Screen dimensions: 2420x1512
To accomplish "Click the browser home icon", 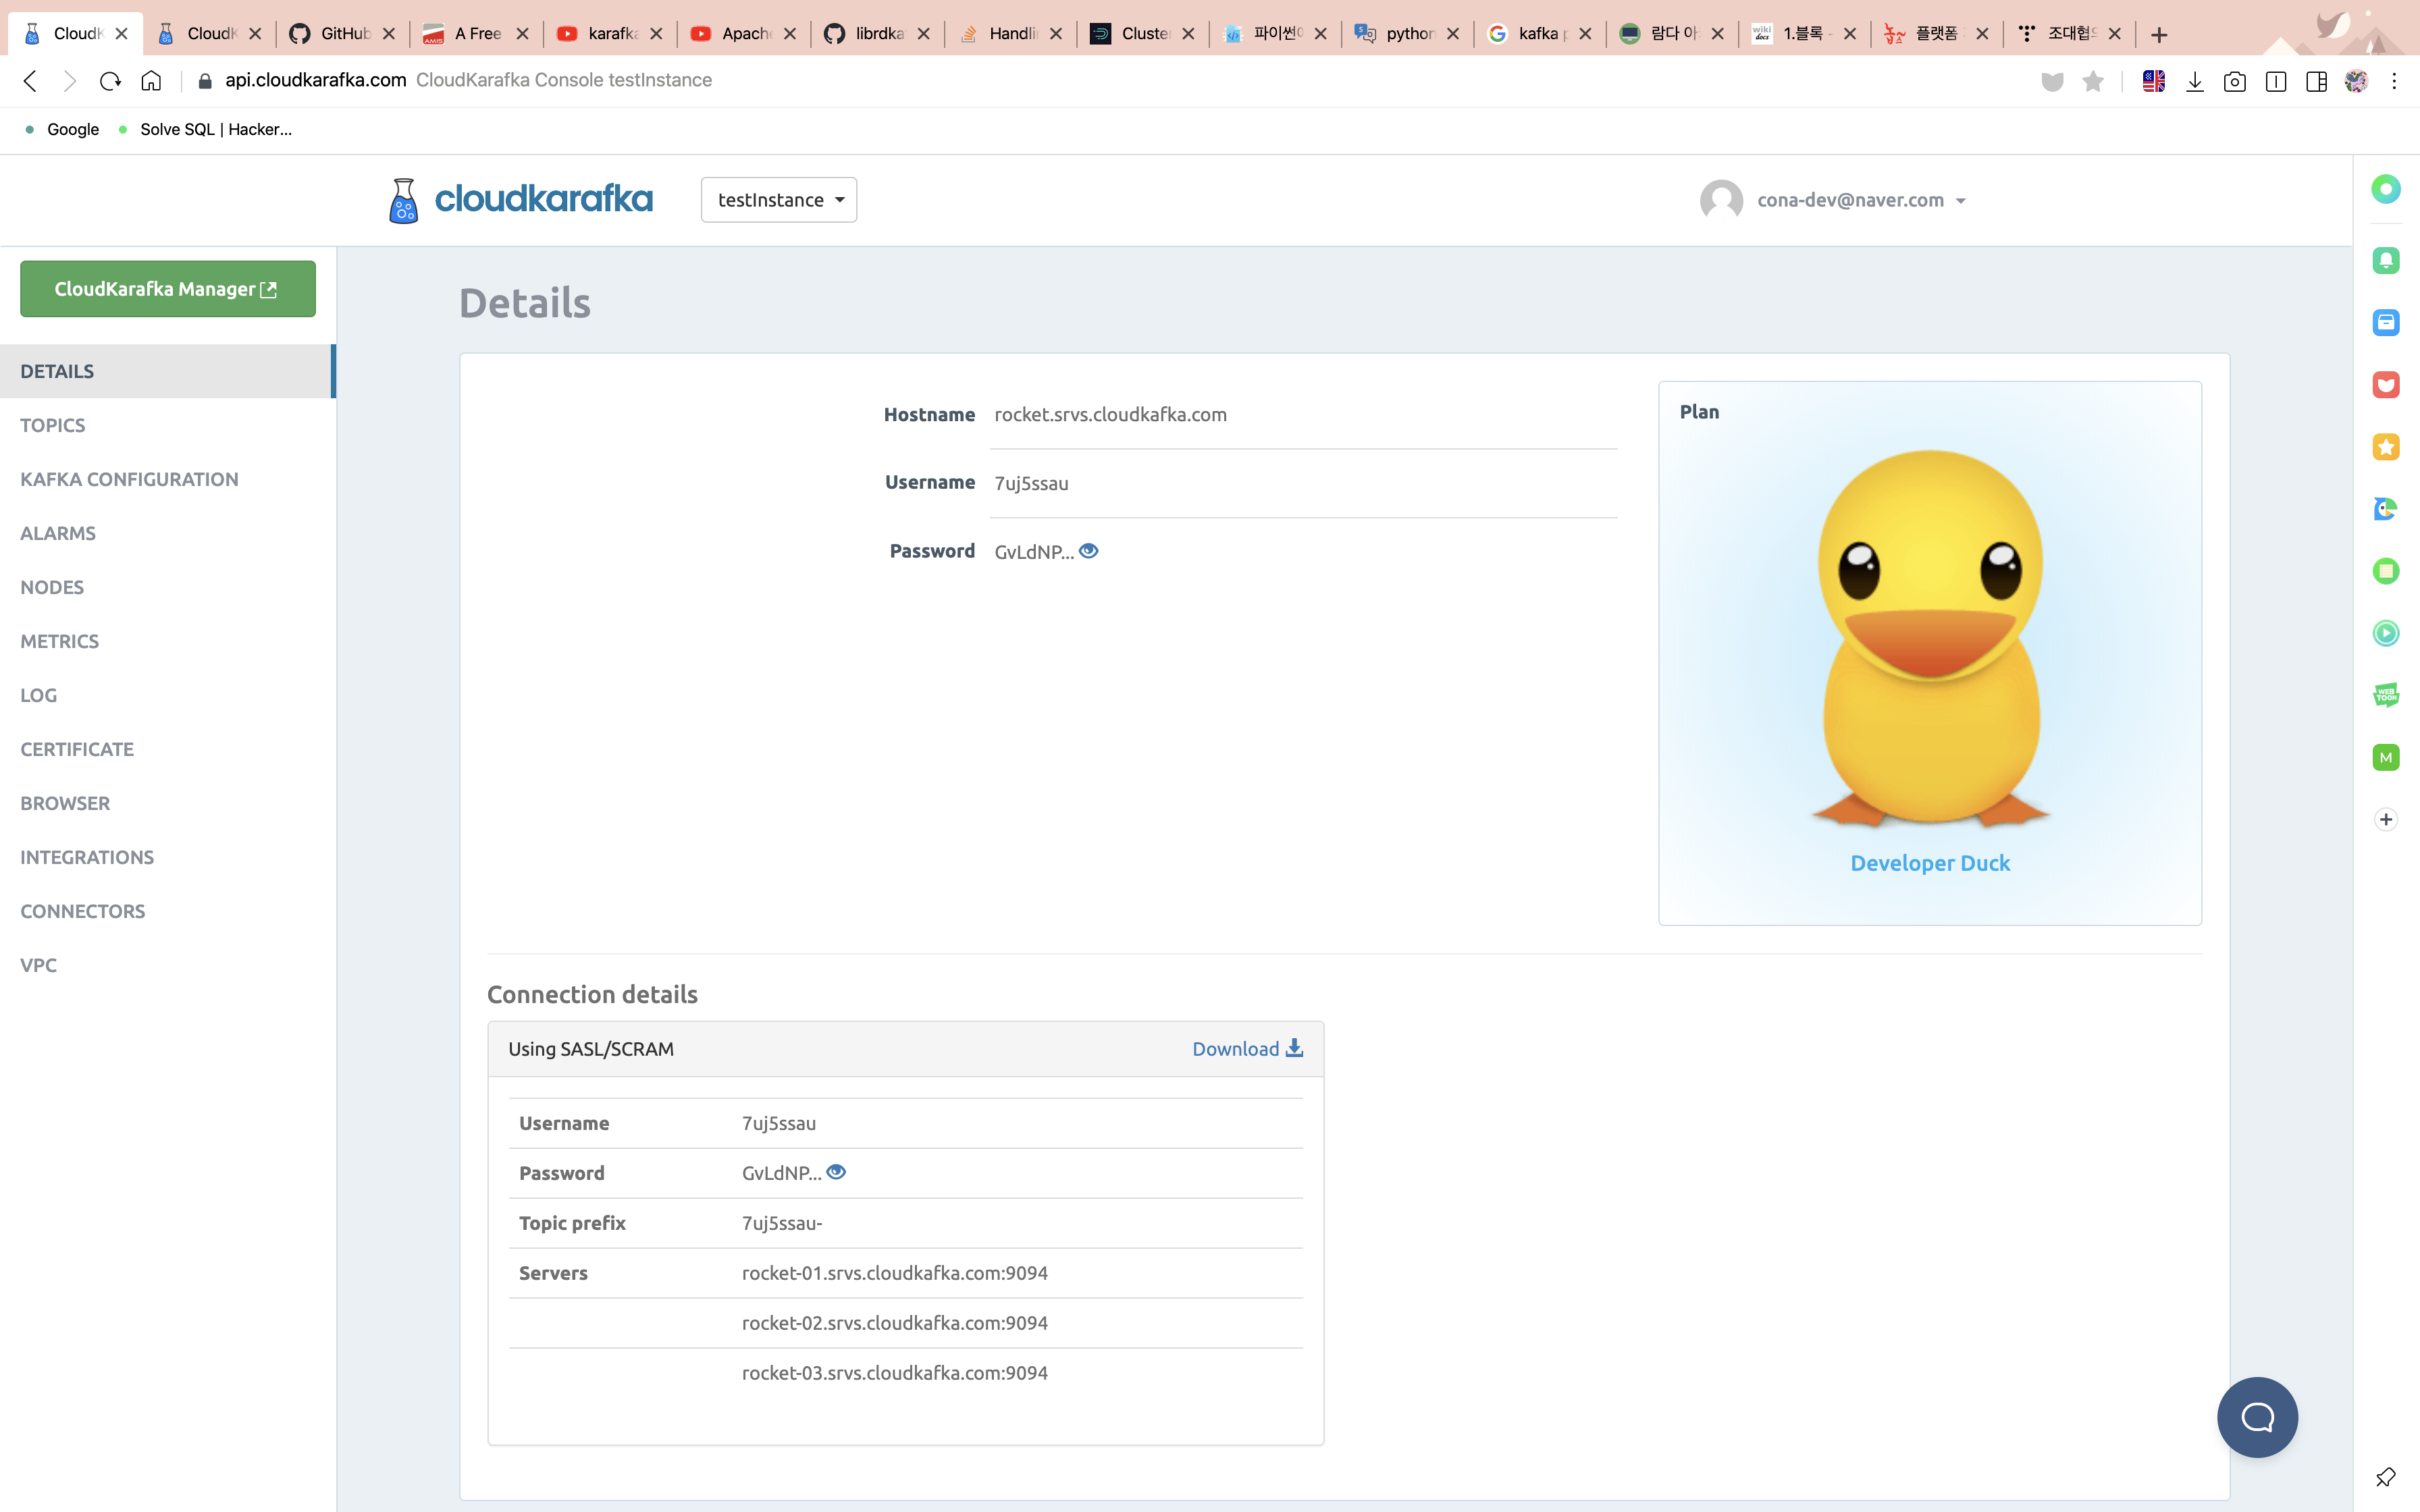I will pos(151,81).
